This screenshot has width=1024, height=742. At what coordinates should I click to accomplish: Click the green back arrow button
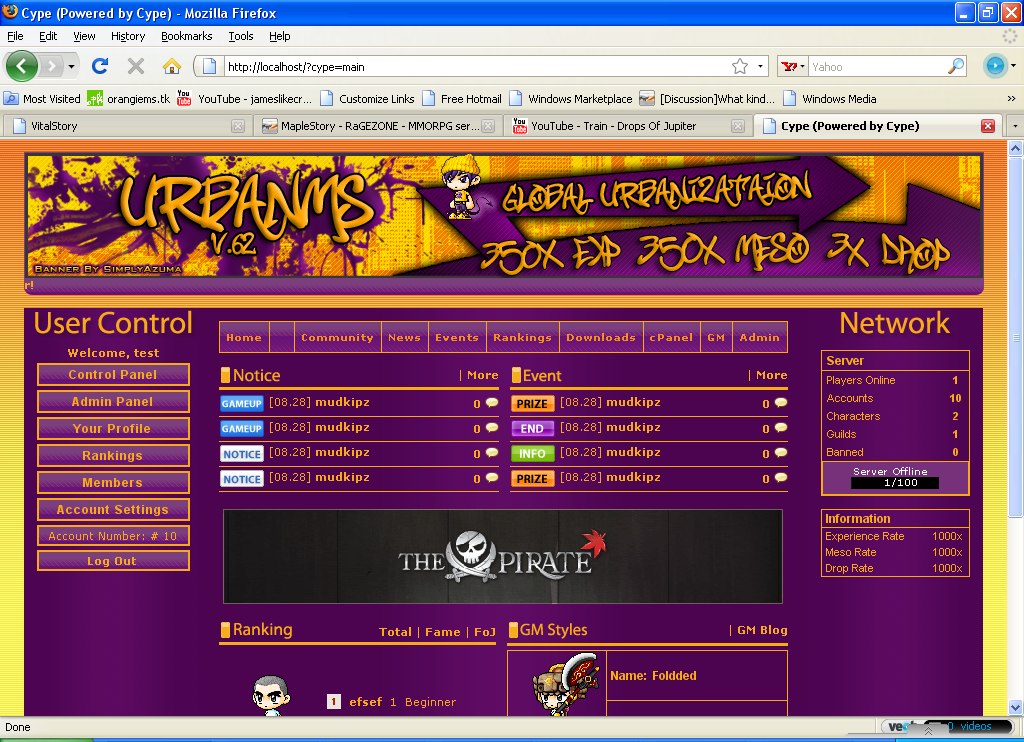pyautogui.click(x=22, y=66)
